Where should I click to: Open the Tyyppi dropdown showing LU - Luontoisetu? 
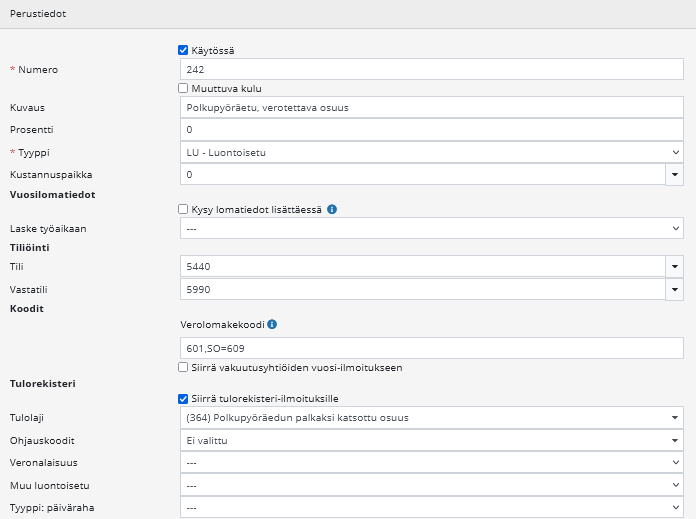coord(430,152)
